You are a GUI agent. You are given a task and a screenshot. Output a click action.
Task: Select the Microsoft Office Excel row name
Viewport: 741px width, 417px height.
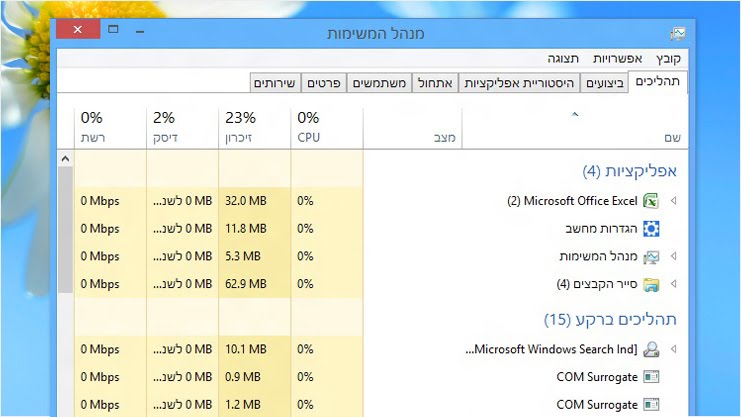tap(572, 201)
